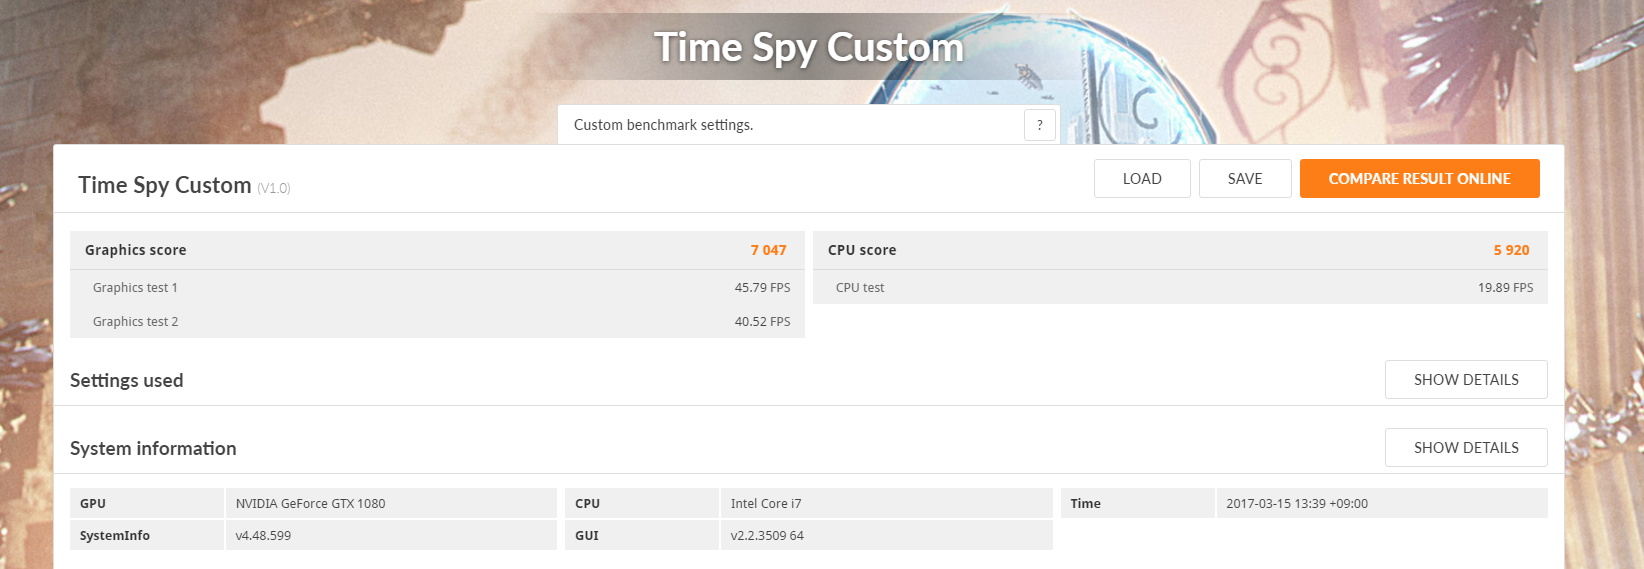Image resolution: width=1644 pixels, height=569 pixels.
Task: Load a saved benchmark result
Action: click(x=1142, y=179)
